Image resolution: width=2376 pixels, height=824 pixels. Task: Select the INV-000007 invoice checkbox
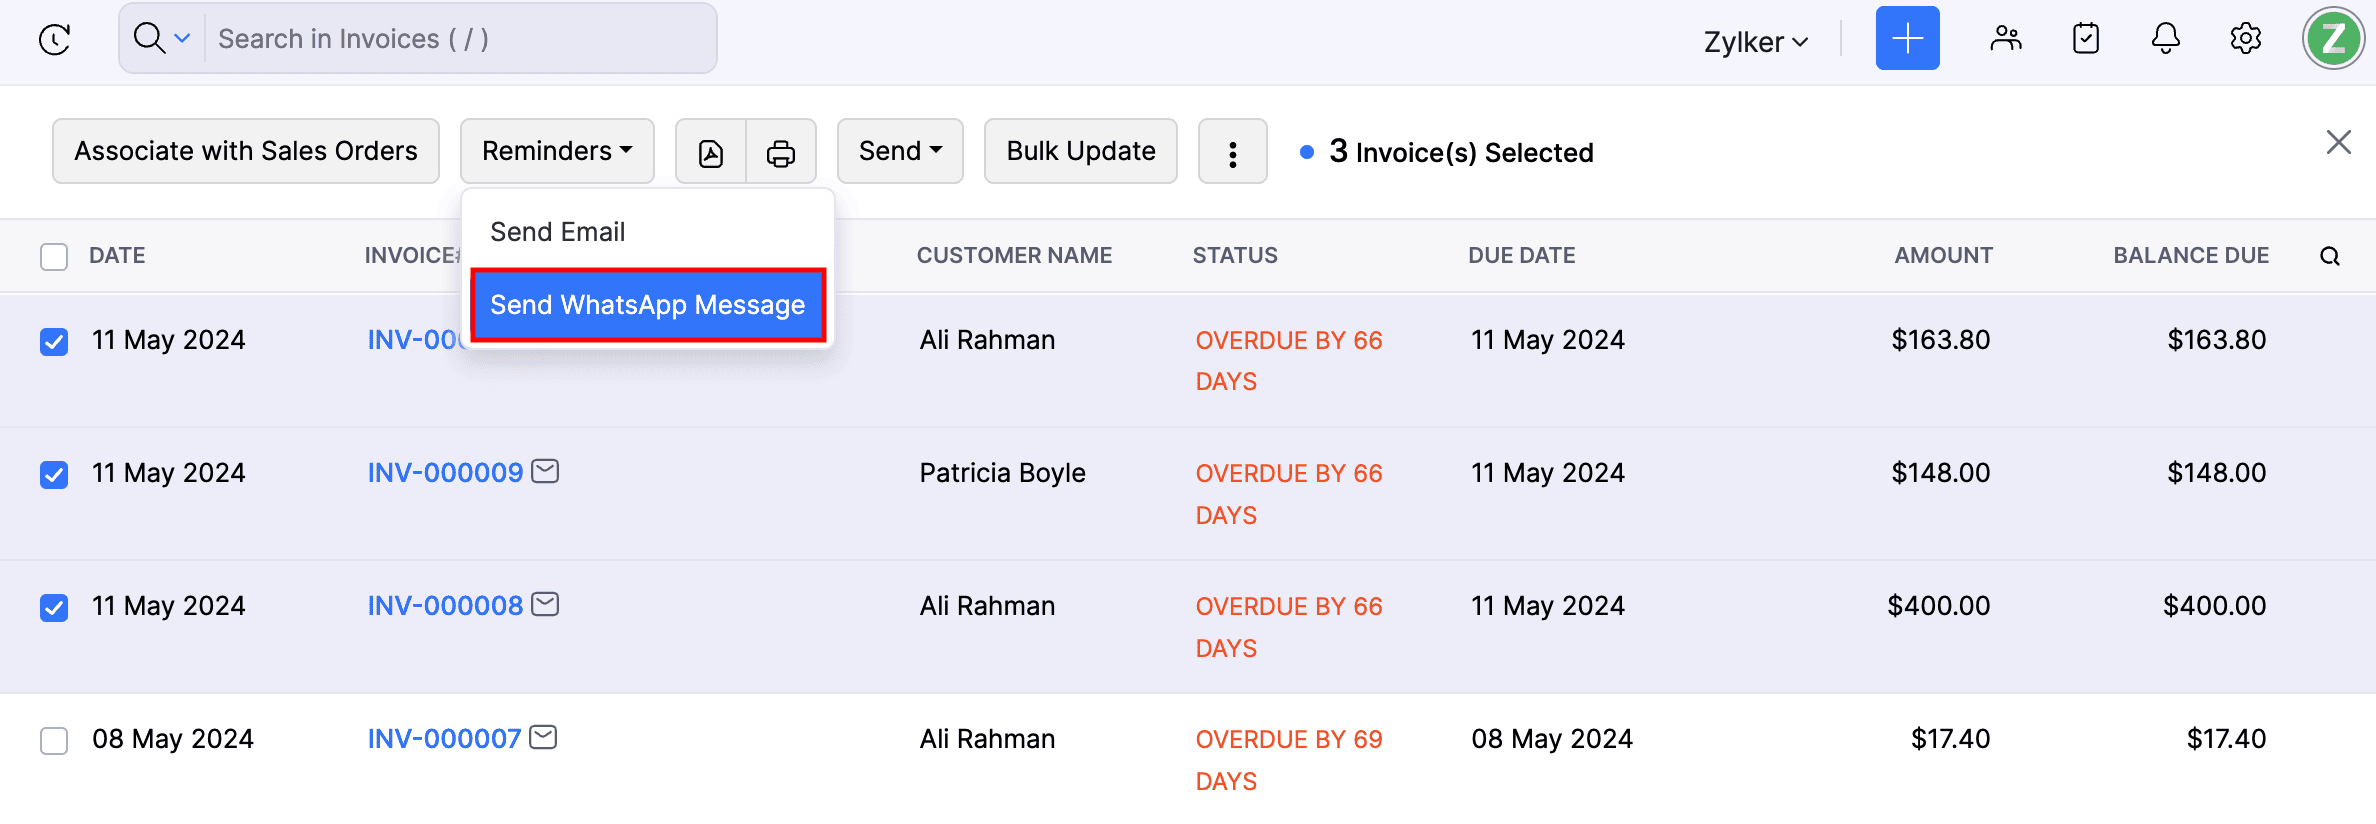point(54,741)
